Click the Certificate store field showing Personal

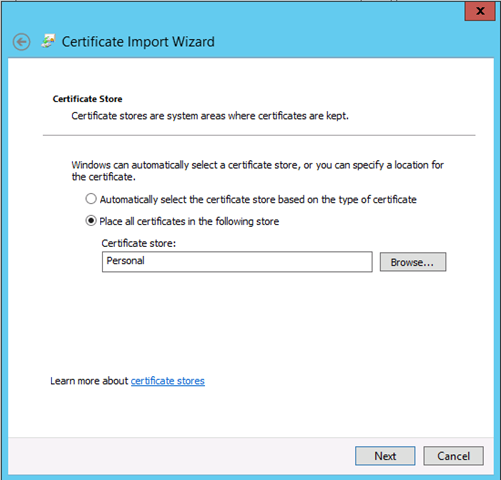point(237,262)
